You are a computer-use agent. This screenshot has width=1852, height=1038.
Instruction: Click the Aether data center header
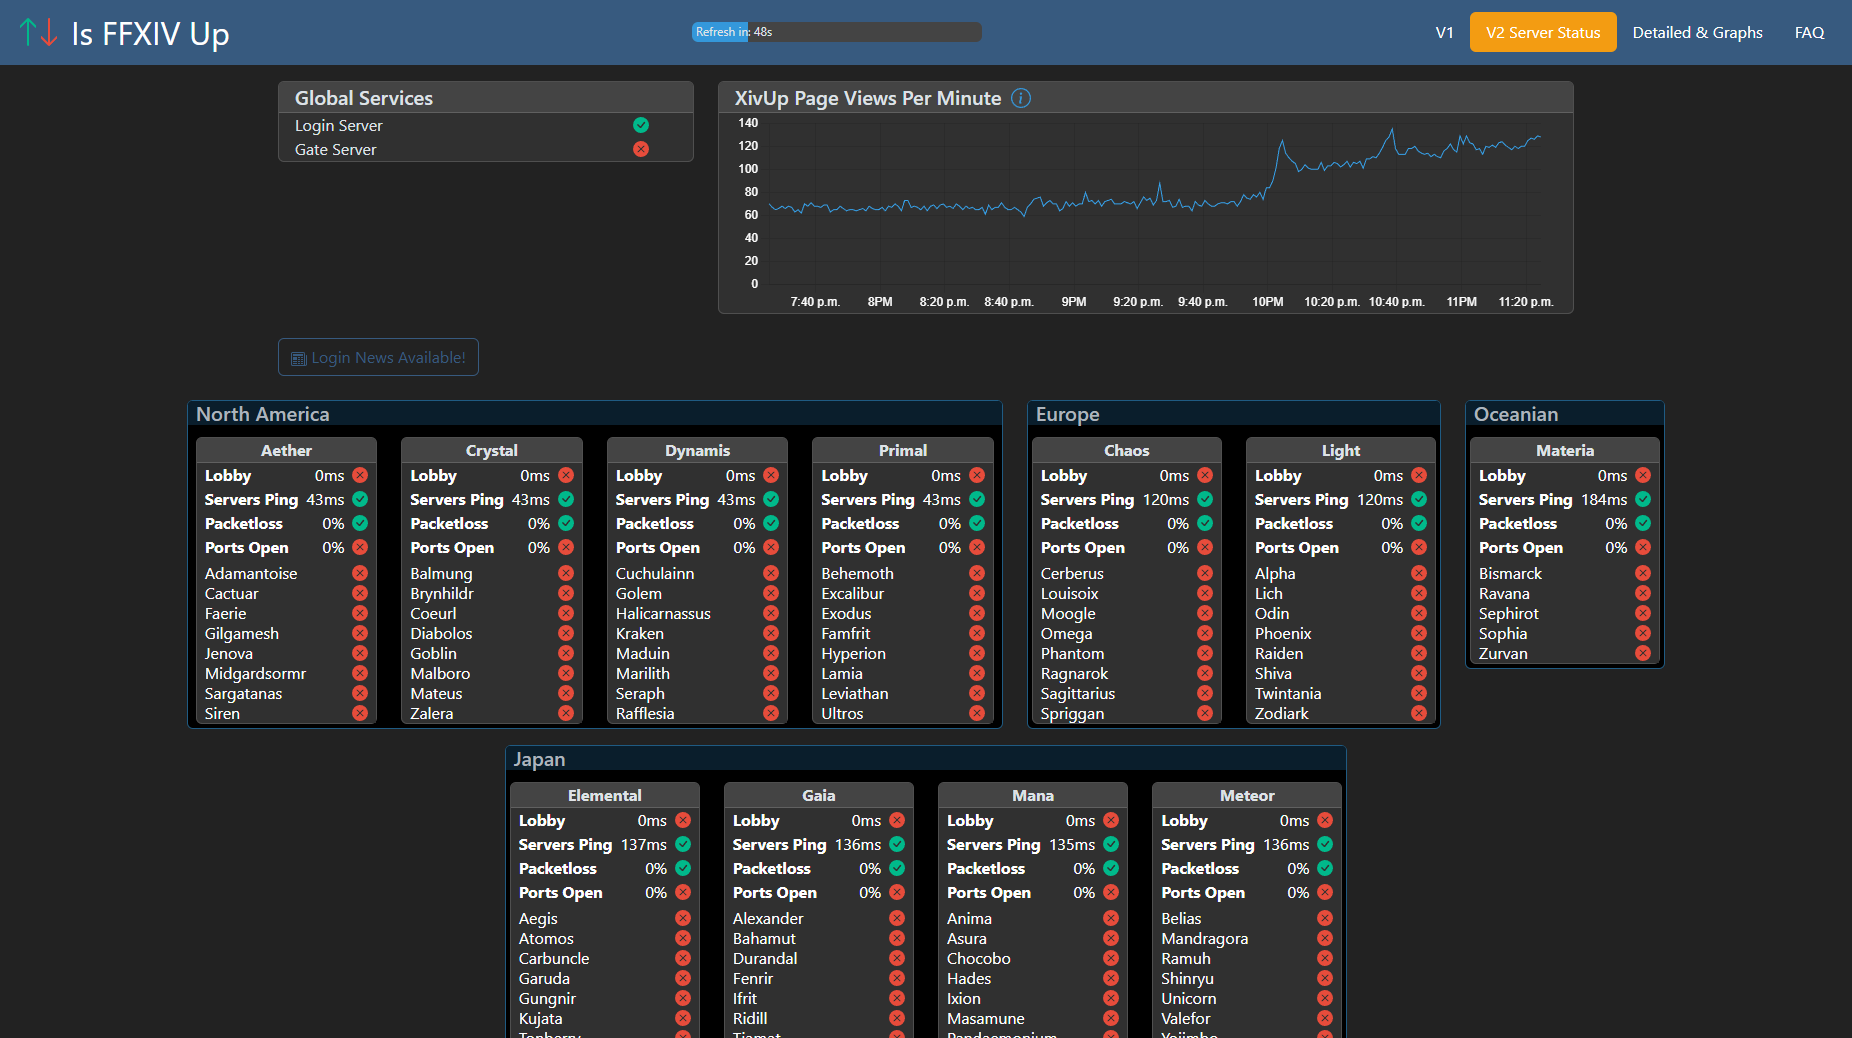(x=286, y=450)
